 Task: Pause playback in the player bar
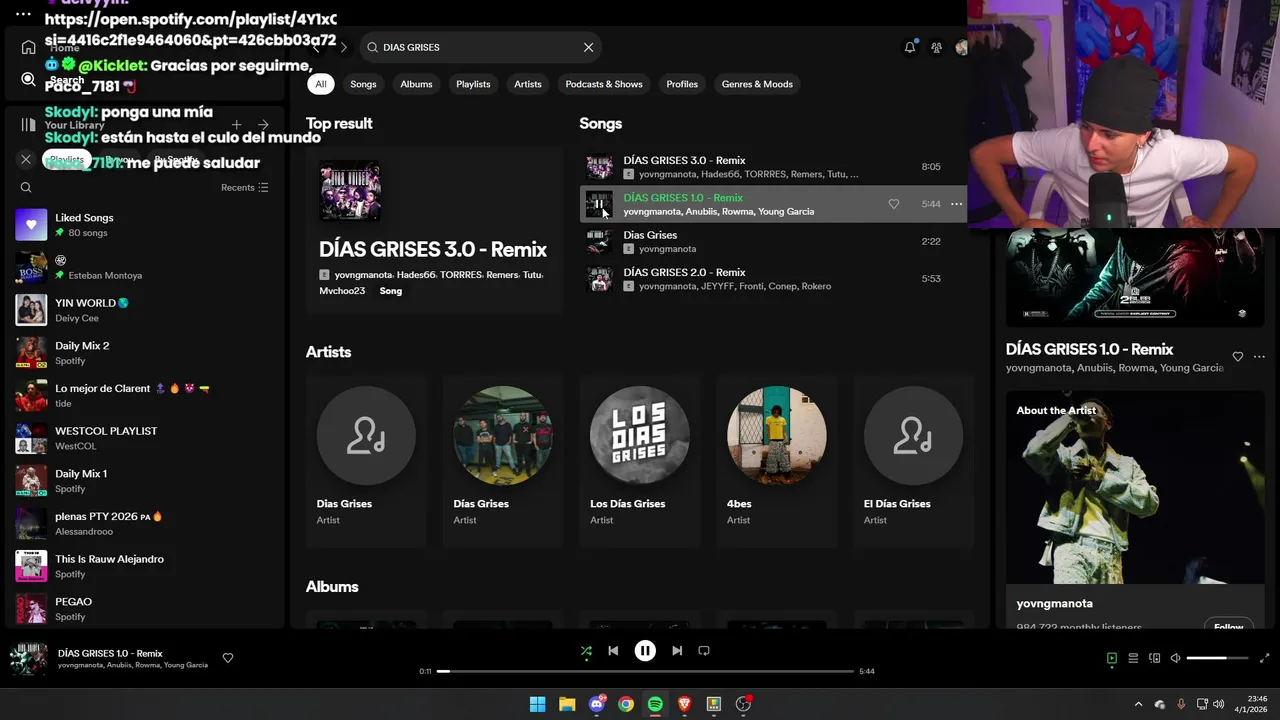(x=645, y=651)
